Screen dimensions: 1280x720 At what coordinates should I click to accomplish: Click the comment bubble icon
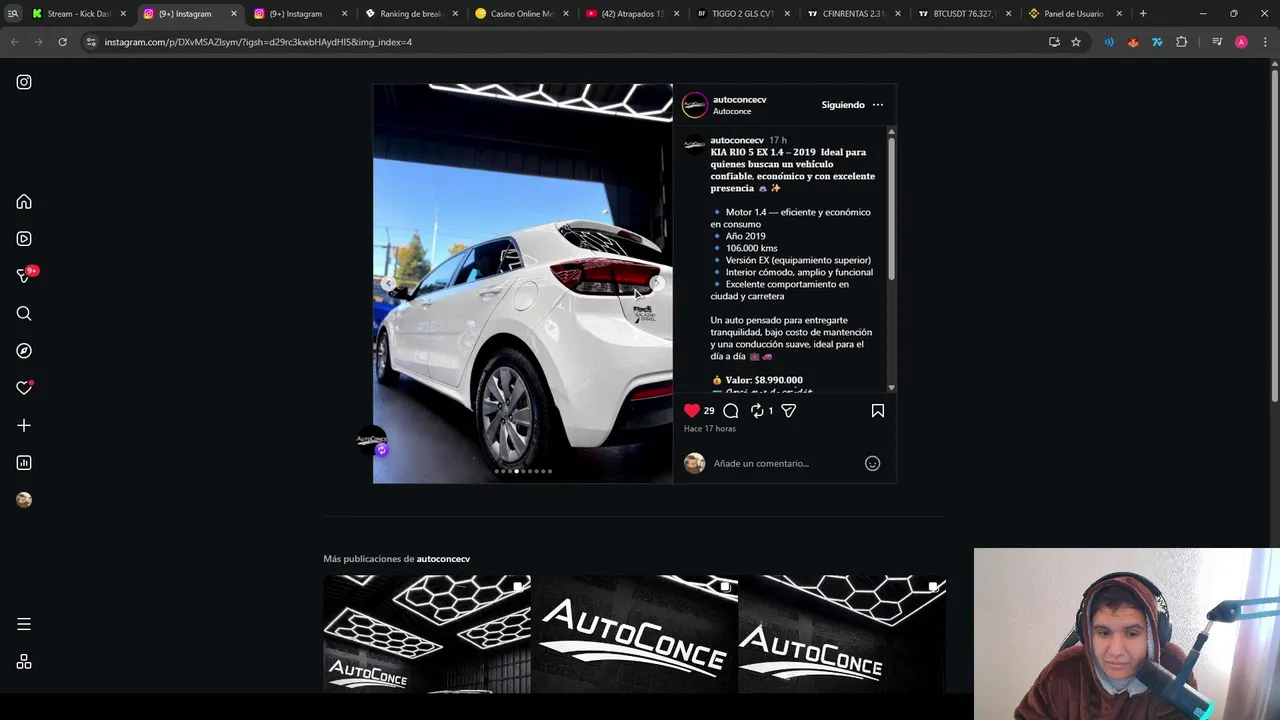tap(731, 411)
